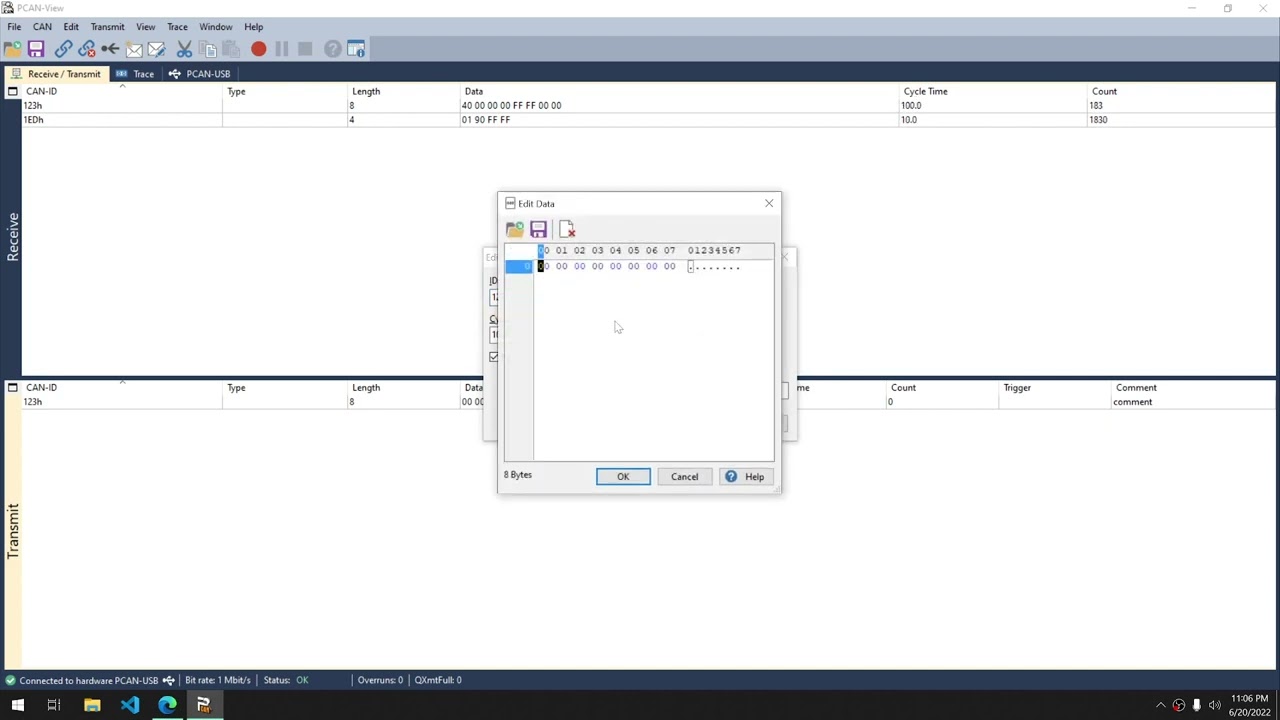Confirm Edit Data with the OK button
The image size is (1280, 720).
(623, 477)
